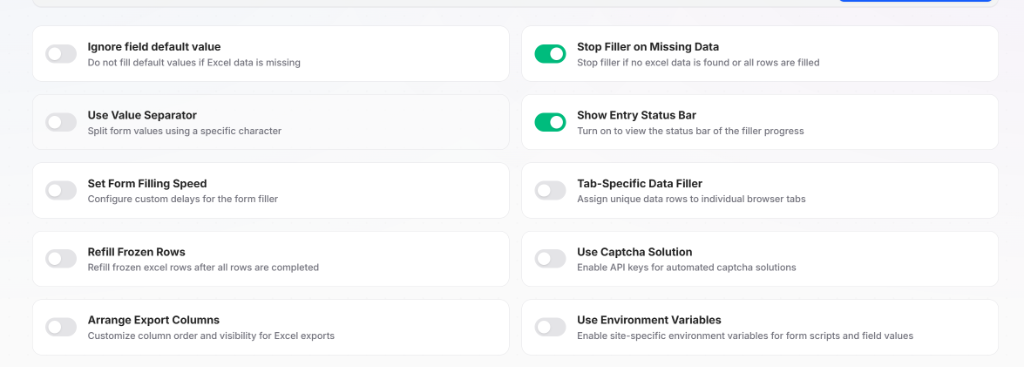Click the "Use Captcha Solution" title
Viewport: 1024px width, 367px height.
635,252
